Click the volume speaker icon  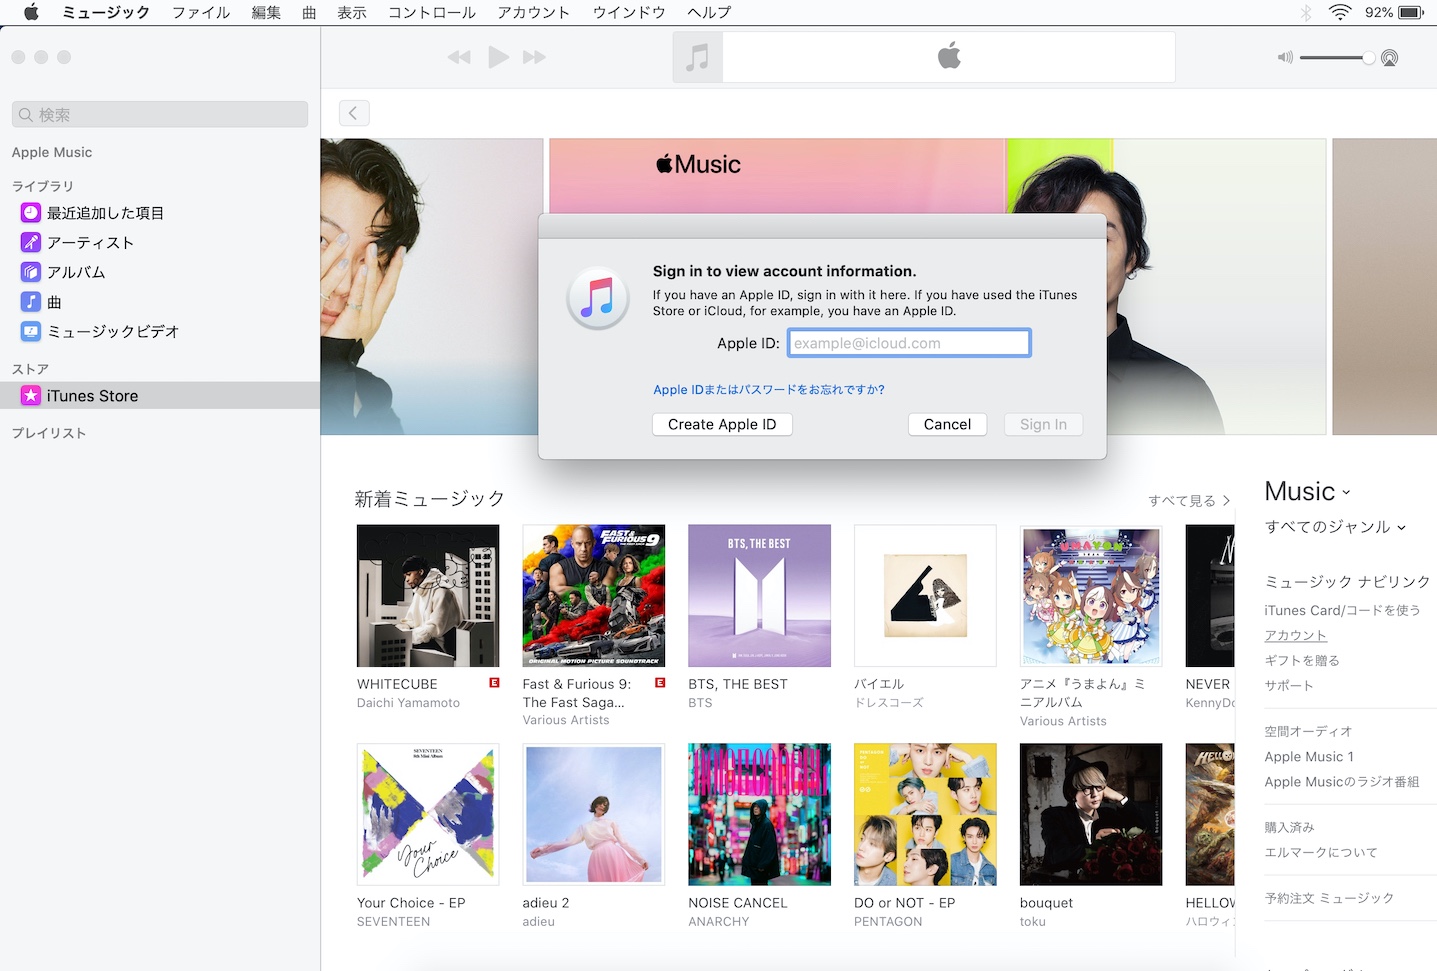pos(1285,58)
